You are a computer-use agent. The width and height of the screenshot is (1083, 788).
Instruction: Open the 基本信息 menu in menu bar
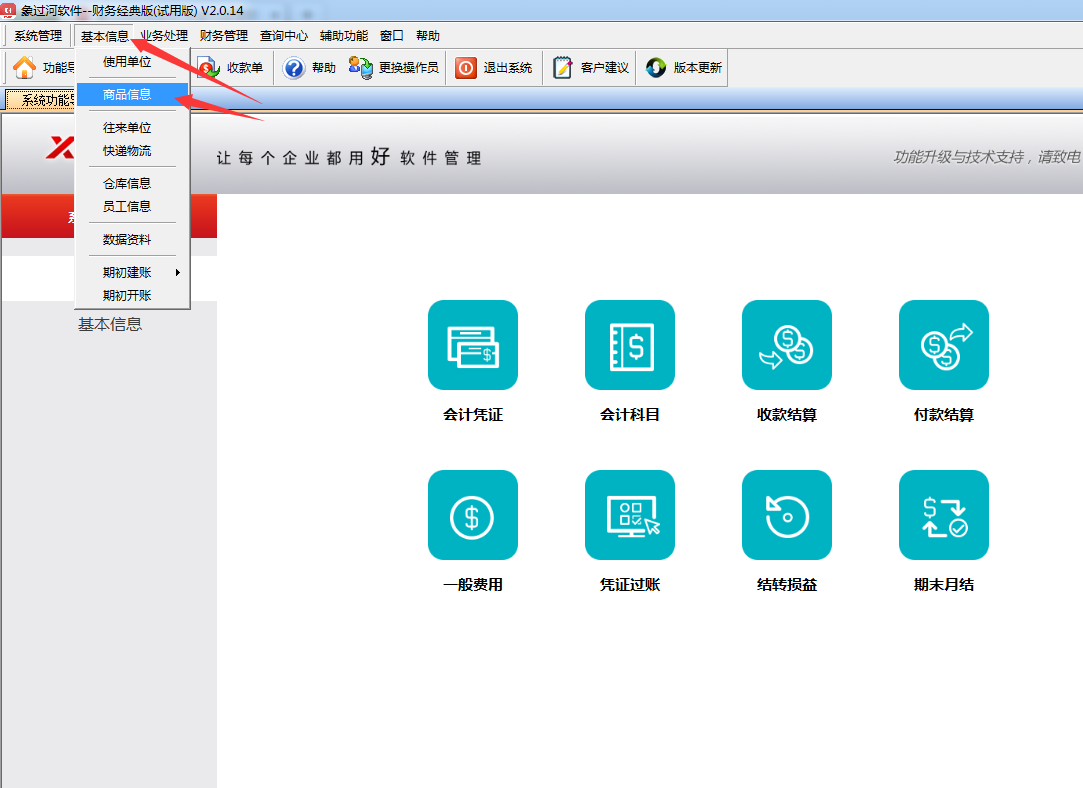pyautogui.click(x=104, y=36)
